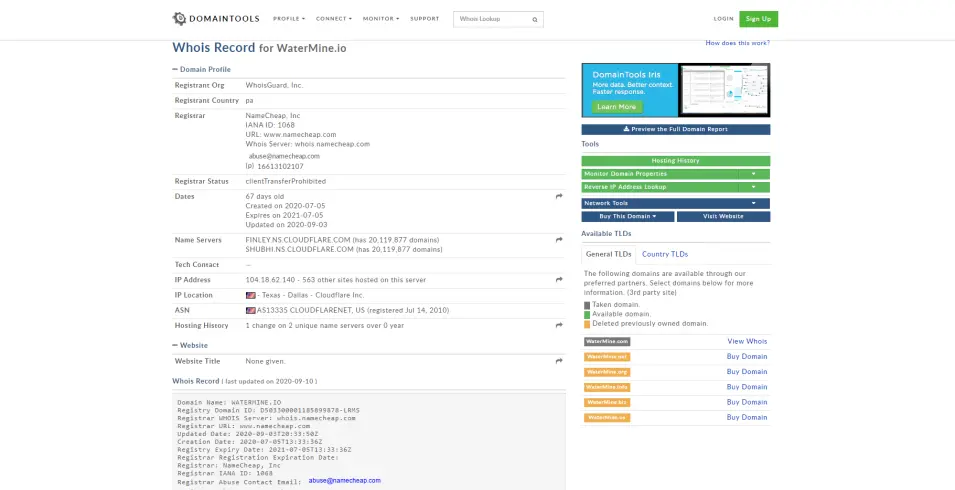Click abuse@namecheap.com link in Whois record
This screenshot has width=955, height=490.
(344, 481)
